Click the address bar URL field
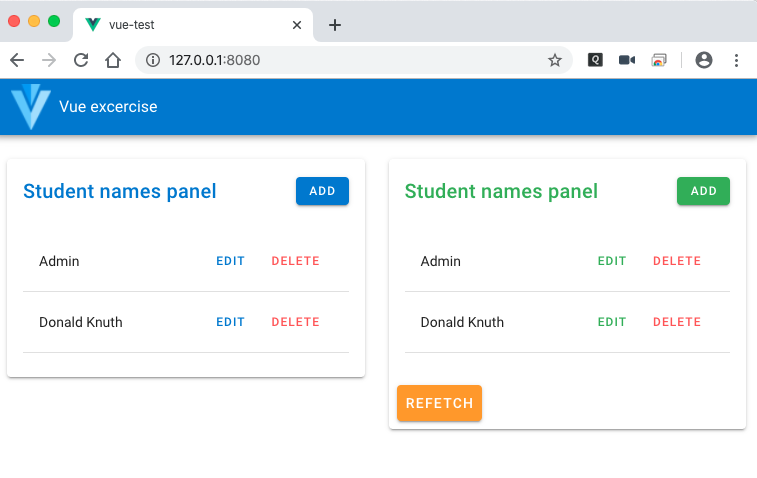This screenshot has width=757, height=478. coord(350,60)
